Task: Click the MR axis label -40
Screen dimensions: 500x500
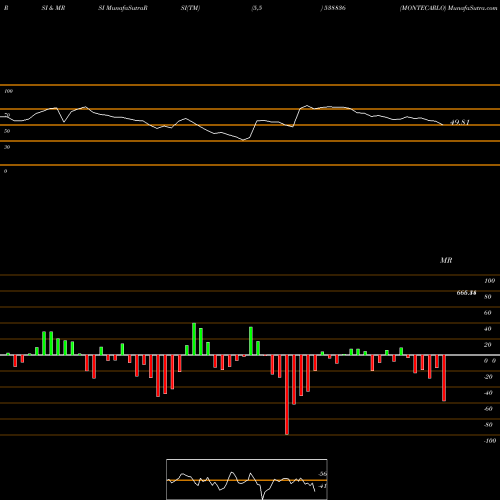Action: pos(488,393)
